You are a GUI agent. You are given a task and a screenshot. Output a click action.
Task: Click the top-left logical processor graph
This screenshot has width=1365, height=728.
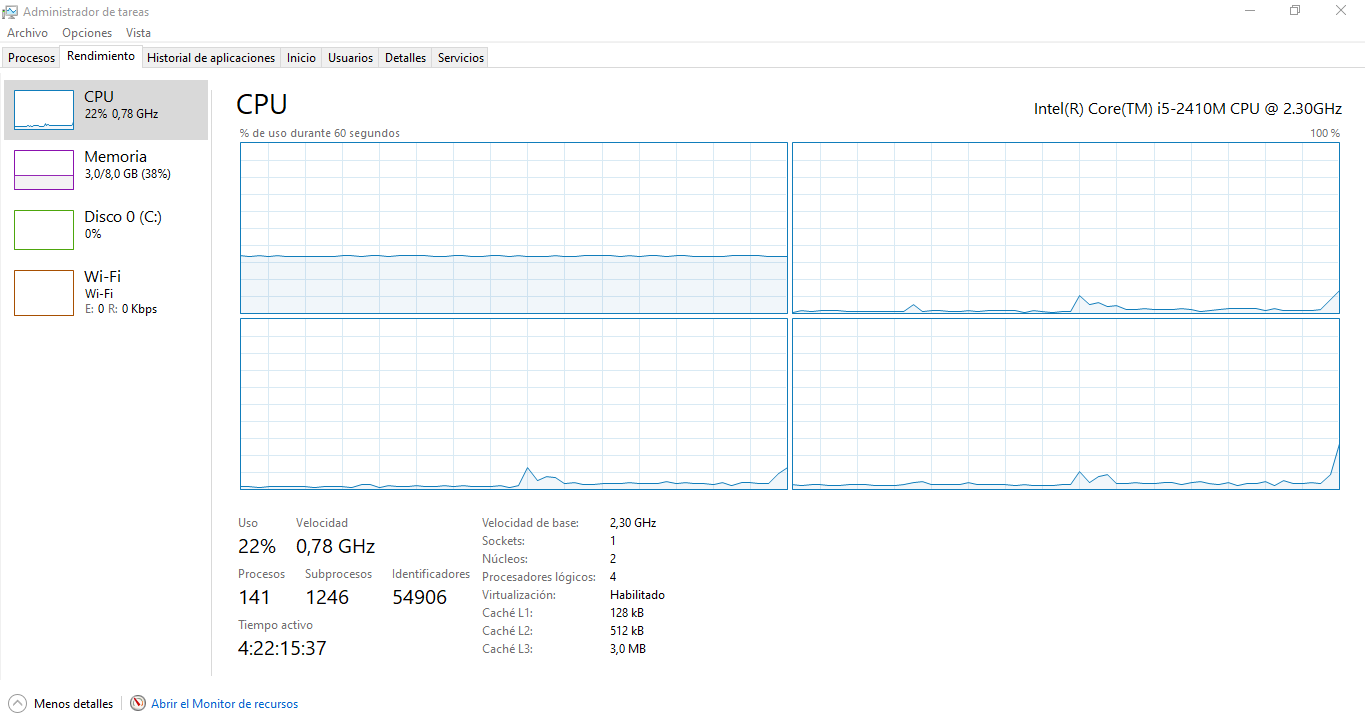pos(514,228)
